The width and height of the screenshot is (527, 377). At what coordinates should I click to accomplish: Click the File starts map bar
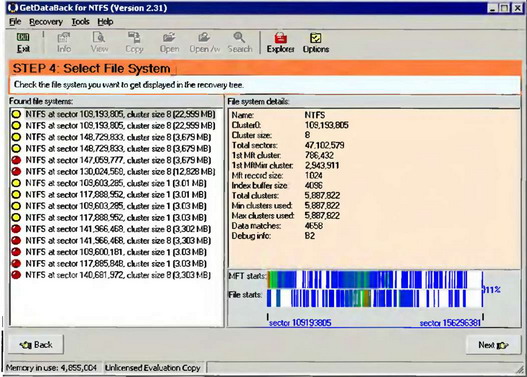tap(375, 298)
